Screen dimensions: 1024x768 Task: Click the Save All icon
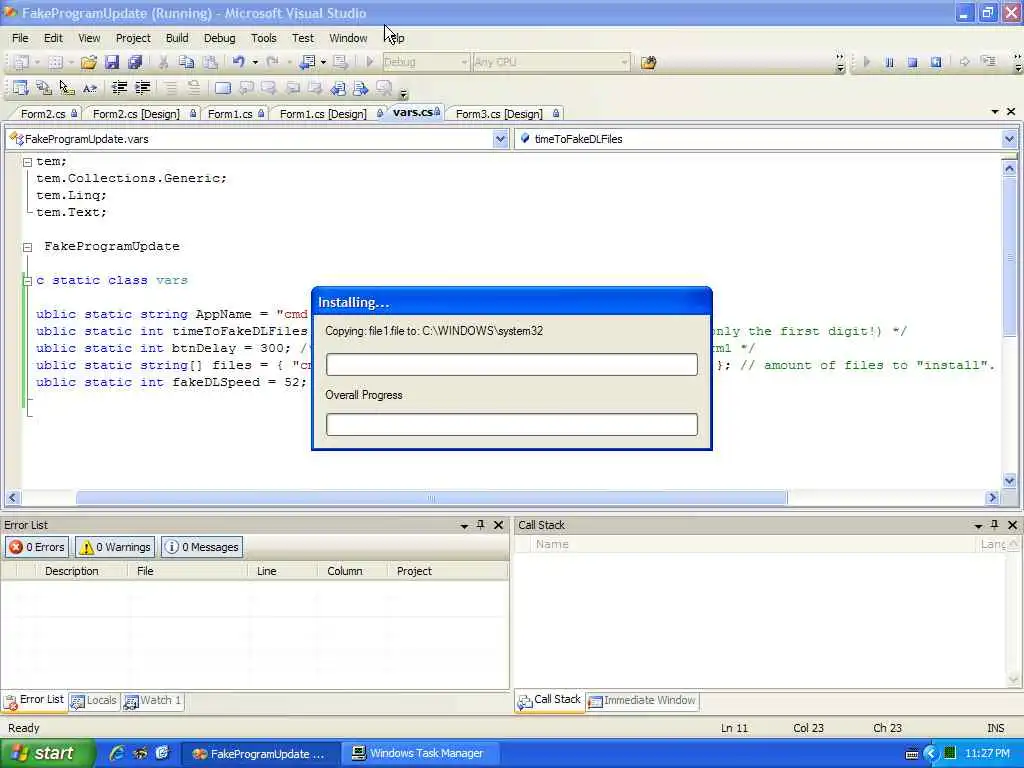(x=135, y=62)
